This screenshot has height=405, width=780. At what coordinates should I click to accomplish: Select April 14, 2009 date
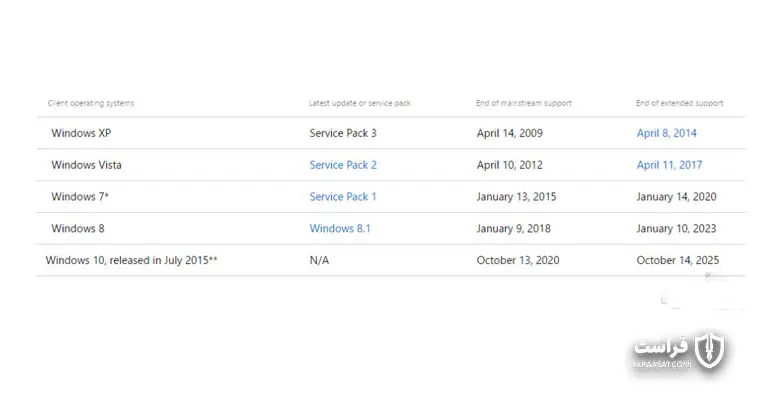pos(509,133)
